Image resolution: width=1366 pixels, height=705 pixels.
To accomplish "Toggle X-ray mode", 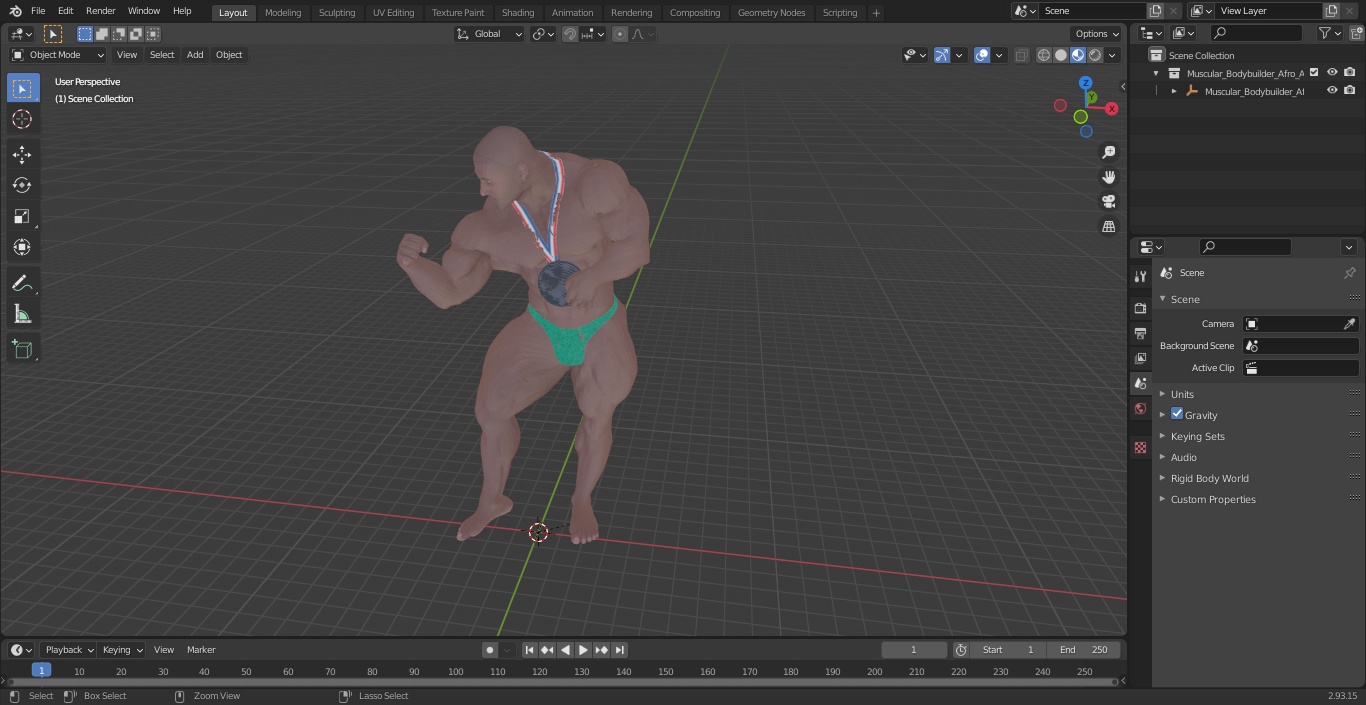I will (1021, 55).
